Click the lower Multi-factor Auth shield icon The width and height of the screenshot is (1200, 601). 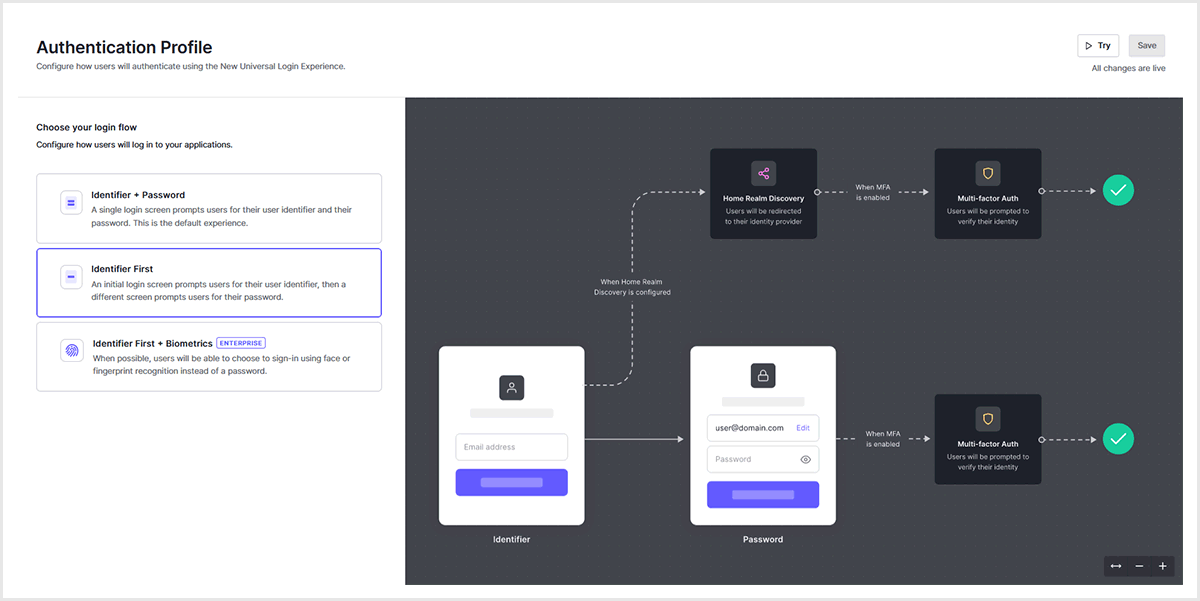pos(987,419)
